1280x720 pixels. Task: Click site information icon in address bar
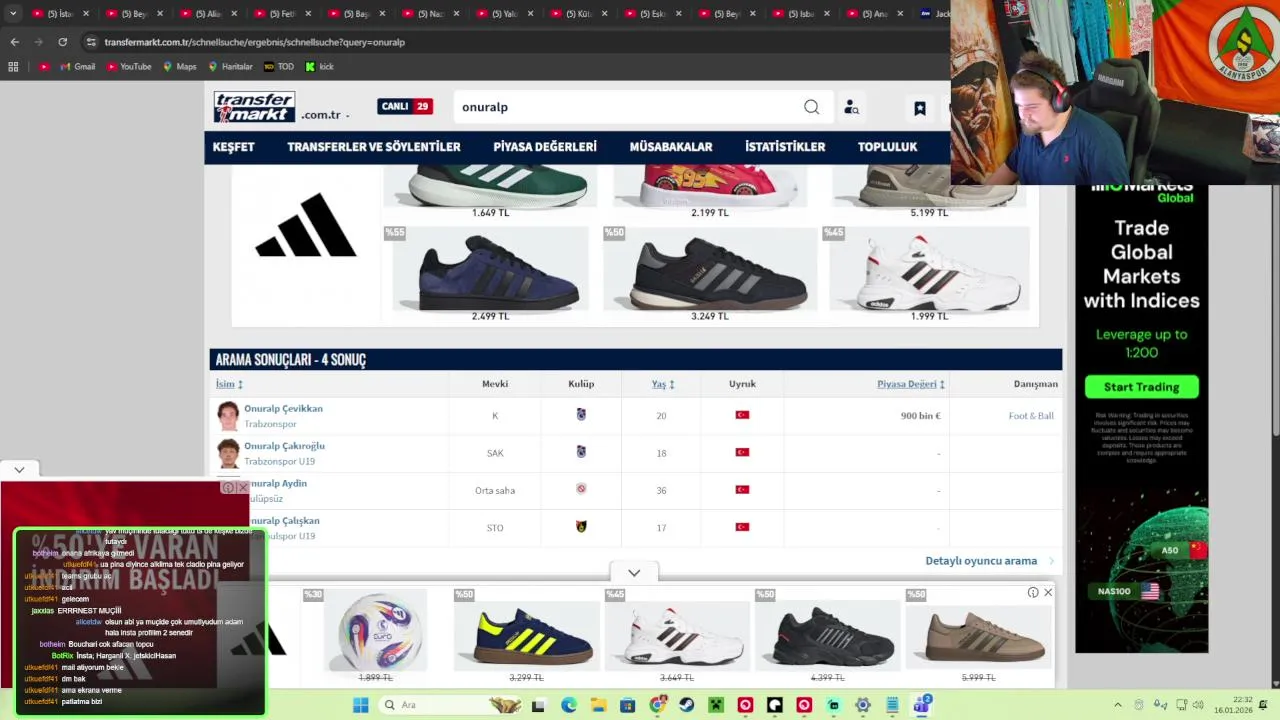coord(91,42)
